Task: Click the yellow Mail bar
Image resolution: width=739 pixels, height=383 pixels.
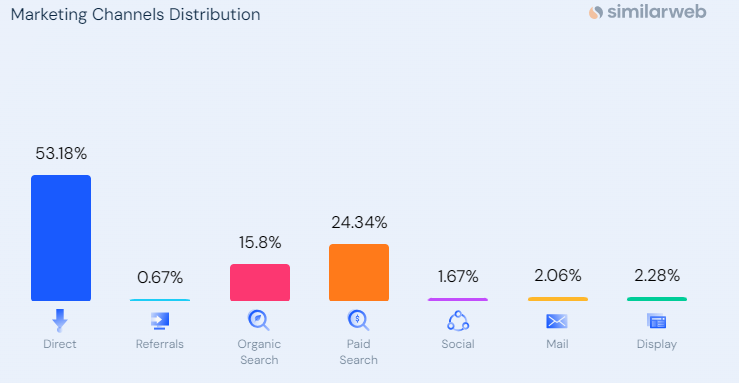Action: (558, 299)
